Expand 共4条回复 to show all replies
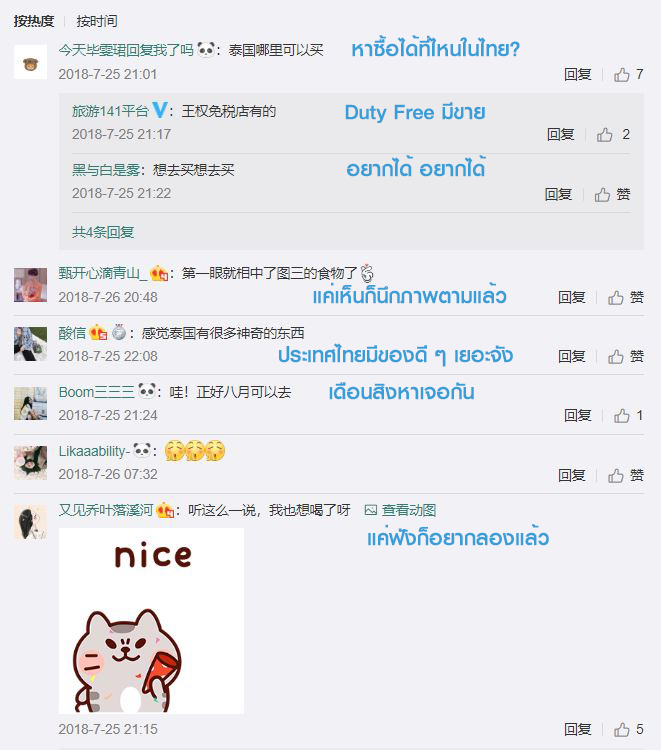This screenshot has width=661, height=750. pyautogui.click(x=103, y=232)
